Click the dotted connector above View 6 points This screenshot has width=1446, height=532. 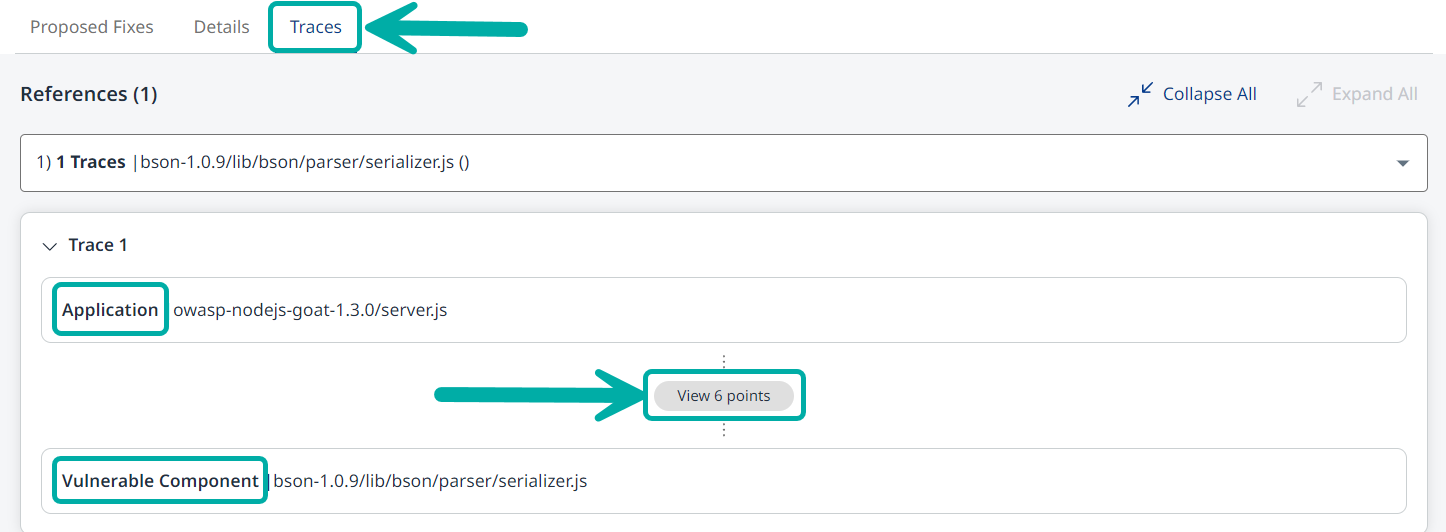point(724,362)
